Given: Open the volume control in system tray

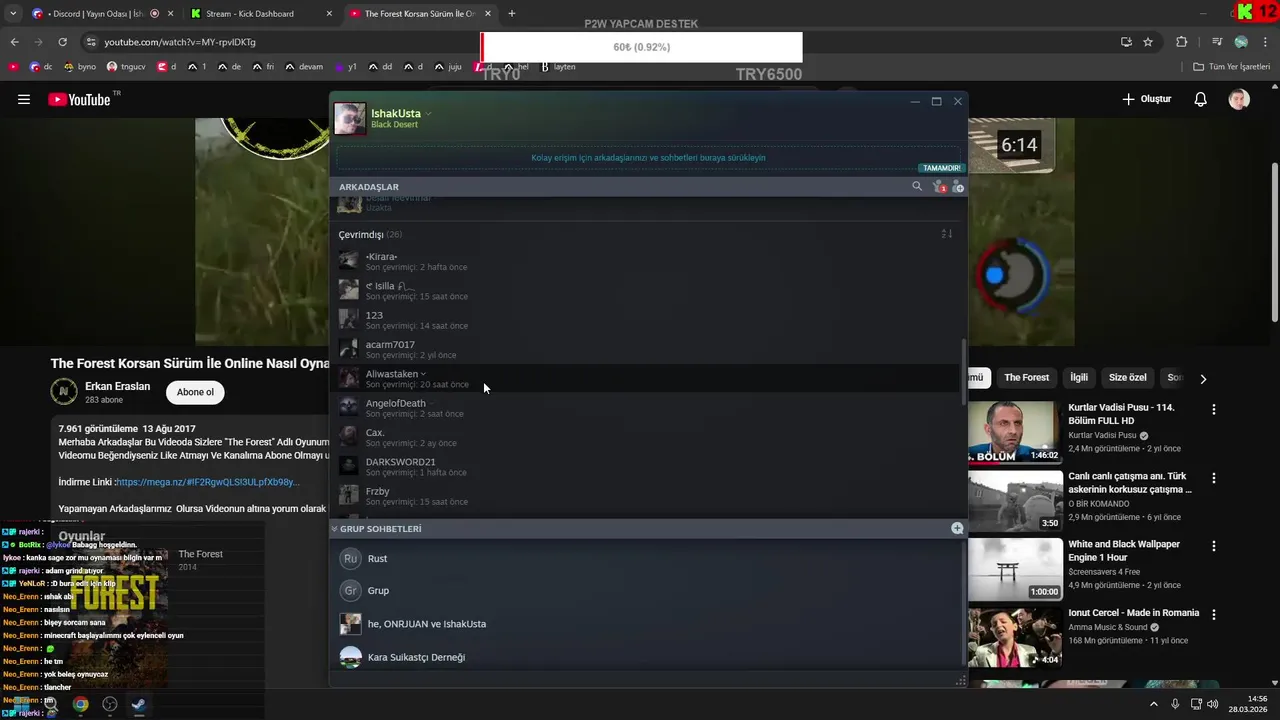Looking at the screenshot, I should [x=1212, y=704].
